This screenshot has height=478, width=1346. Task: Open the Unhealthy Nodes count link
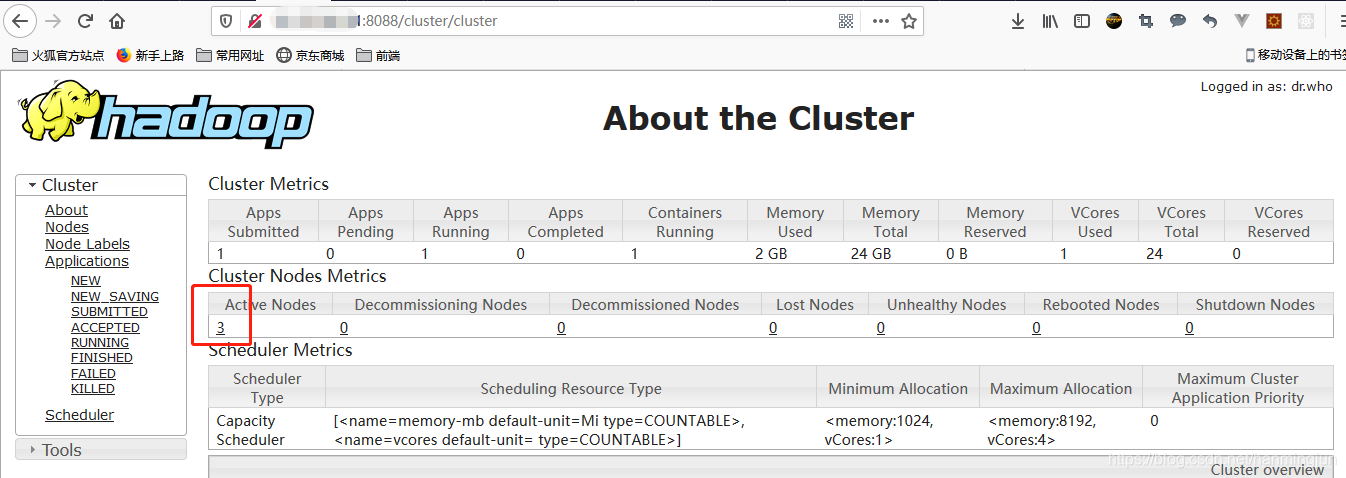(880, 327)
